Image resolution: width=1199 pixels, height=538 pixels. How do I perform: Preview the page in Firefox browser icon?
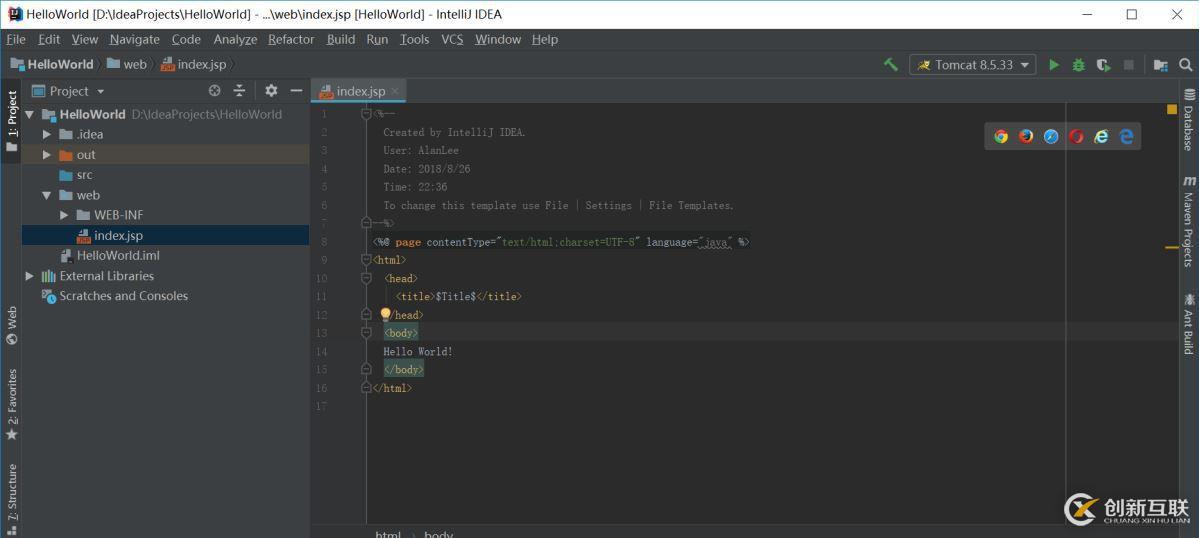coord(1026,137)
